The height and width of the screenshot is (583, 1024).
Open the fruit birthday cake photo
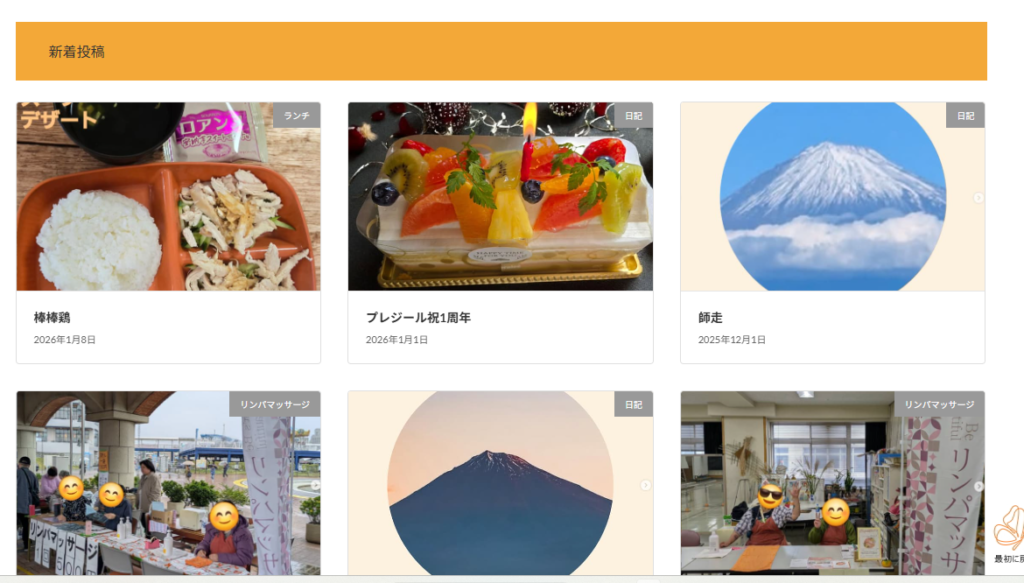click(500, 196)
